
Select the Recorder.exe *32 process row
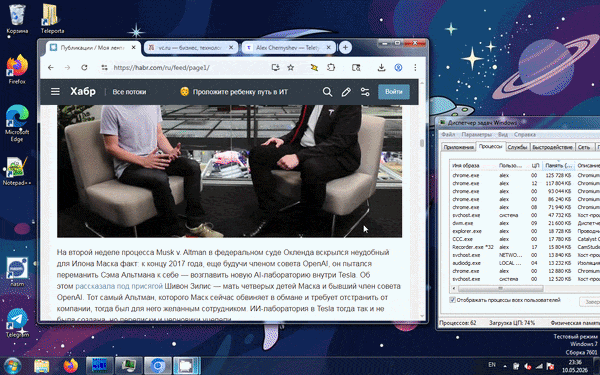(x=525, y=247)
